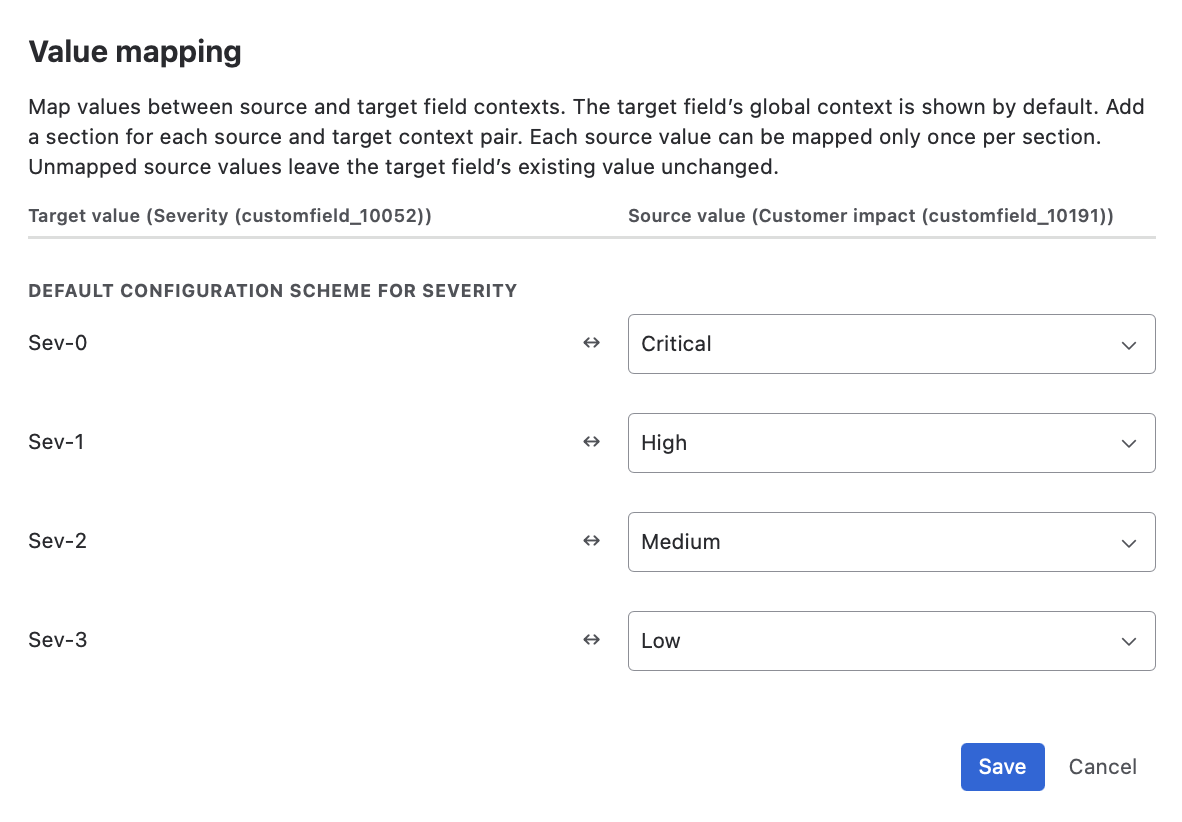Open the Critical source value dropdown
Image resolution: width=1182 pixels, height=822 pixels.
891,344
